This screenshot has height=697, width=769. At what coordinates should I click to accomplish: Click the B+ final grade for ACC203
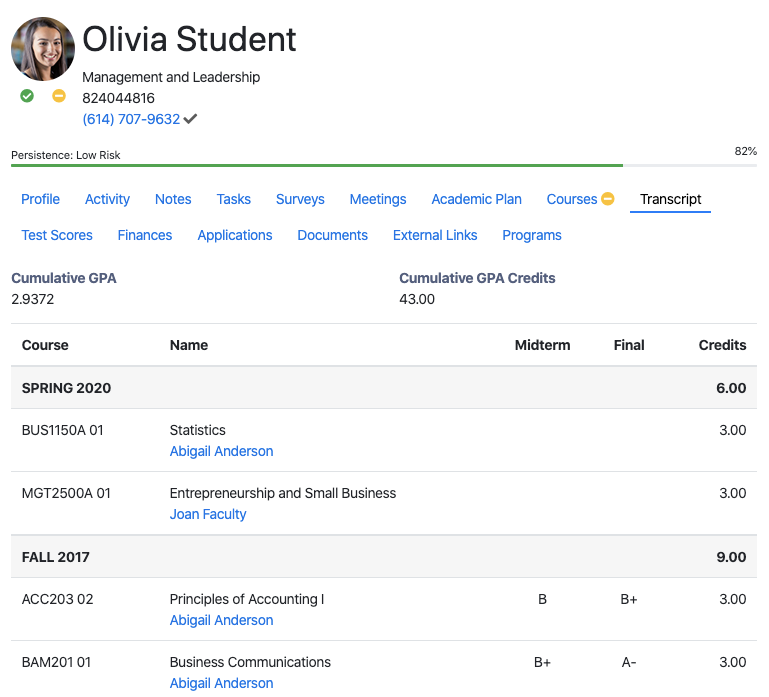click(629, 599)
